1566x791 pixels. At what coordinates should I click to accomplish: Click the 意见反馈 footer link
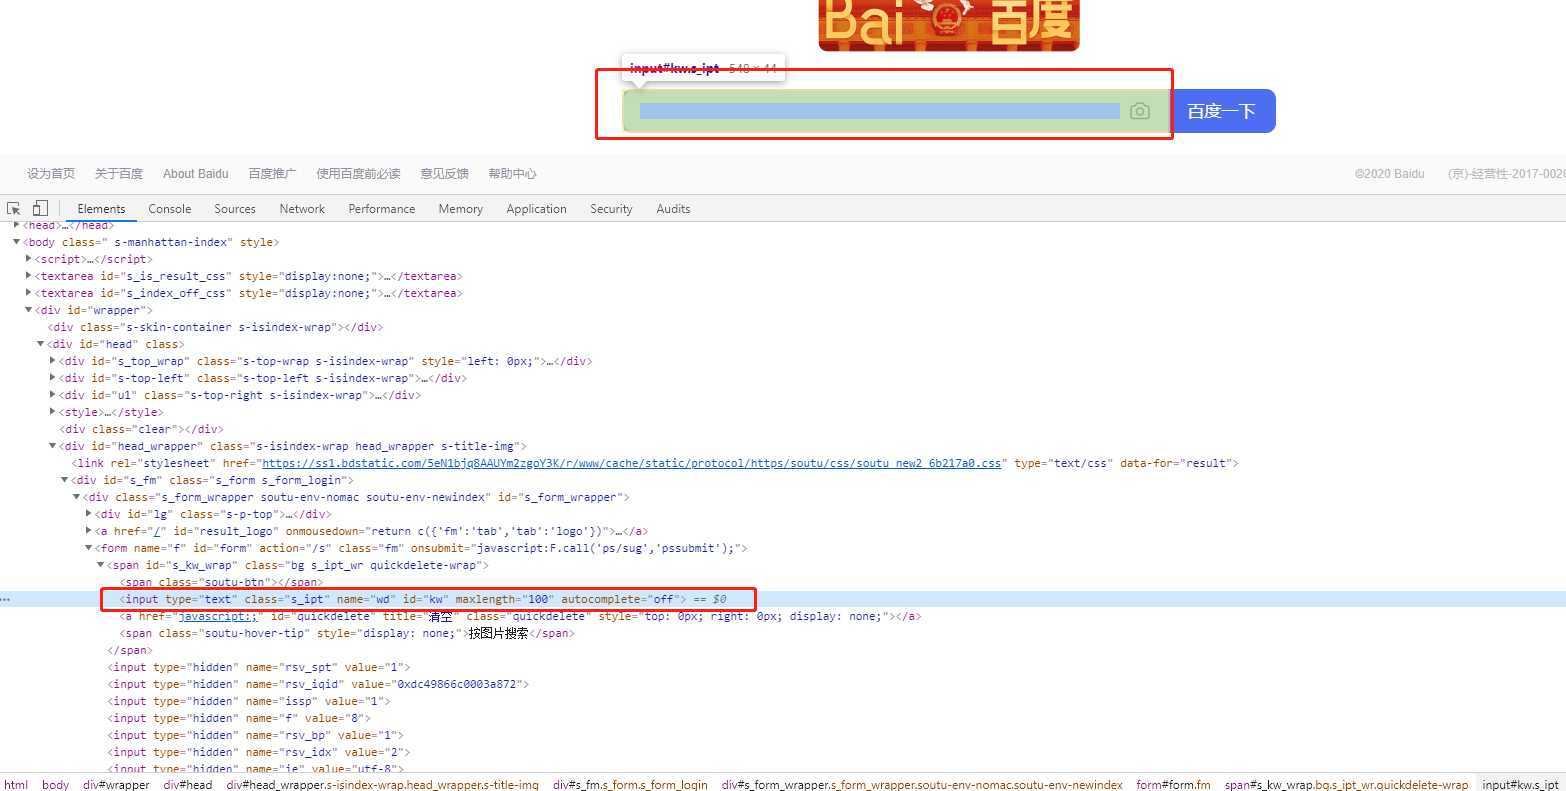click(x=444, y=174)
